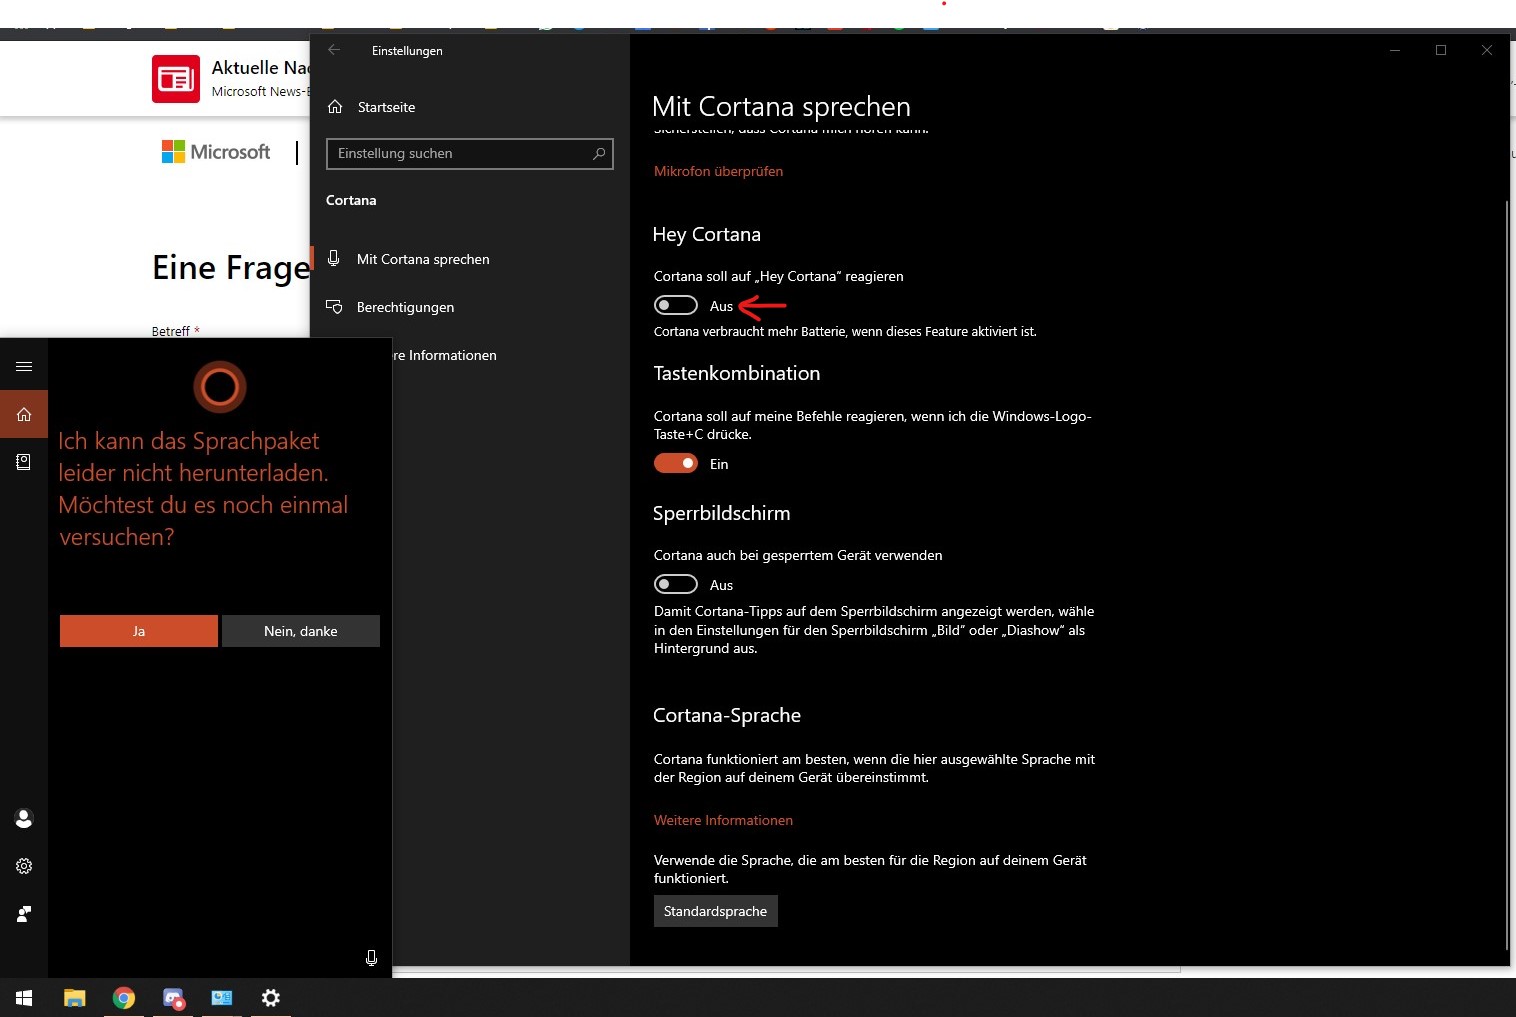Enable Cortana on Sperrbildschirm toggle
Image resolution: width=1516 pixels, height=1017 pixels.
click(x=676, y=584)
